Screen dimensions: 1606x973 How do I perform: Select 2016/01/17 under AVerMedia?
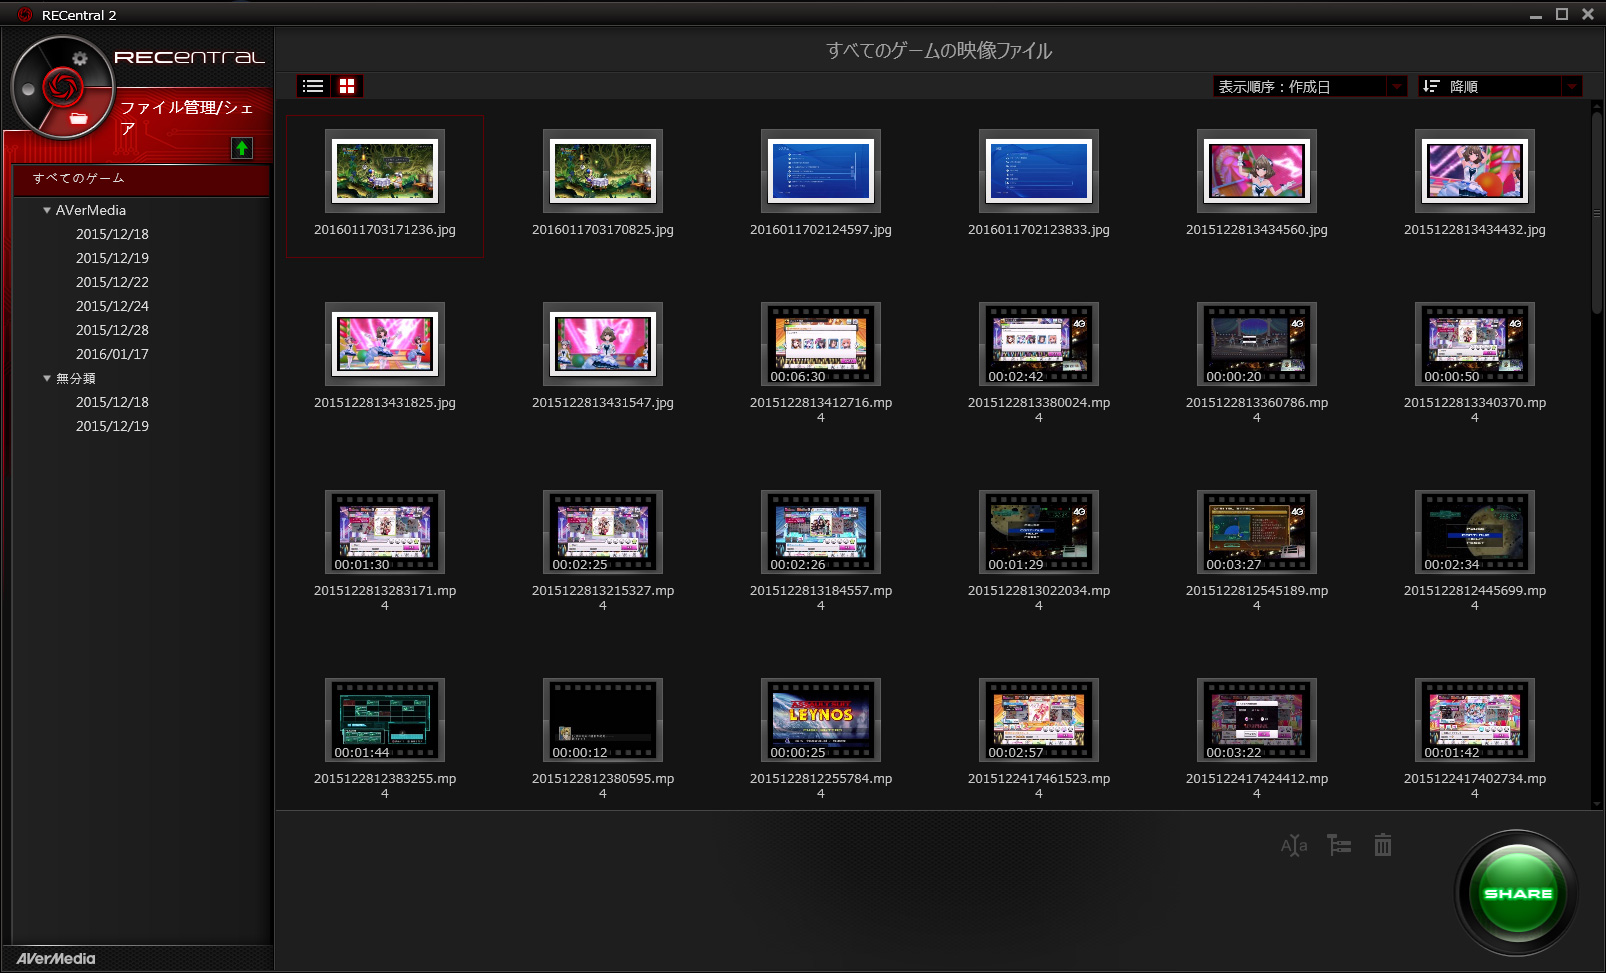[x=112, y=354]
